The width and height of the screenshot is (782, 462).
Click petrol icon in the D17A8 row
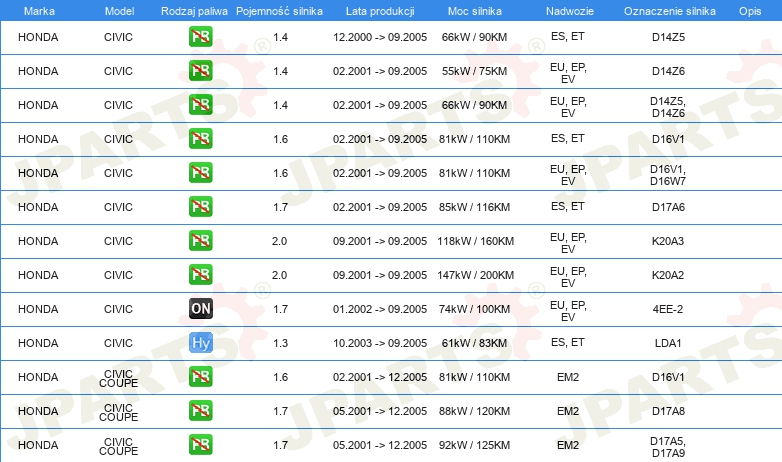point(200,411)
